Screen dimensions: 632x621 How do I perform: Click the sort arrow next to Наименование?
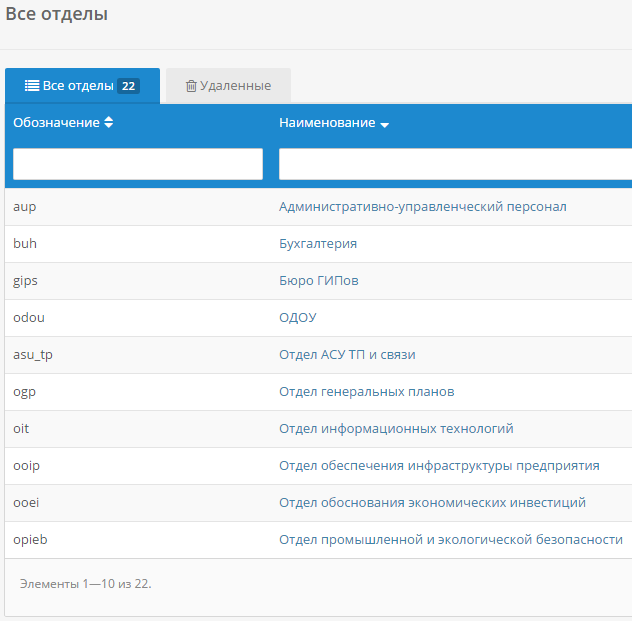385,124
